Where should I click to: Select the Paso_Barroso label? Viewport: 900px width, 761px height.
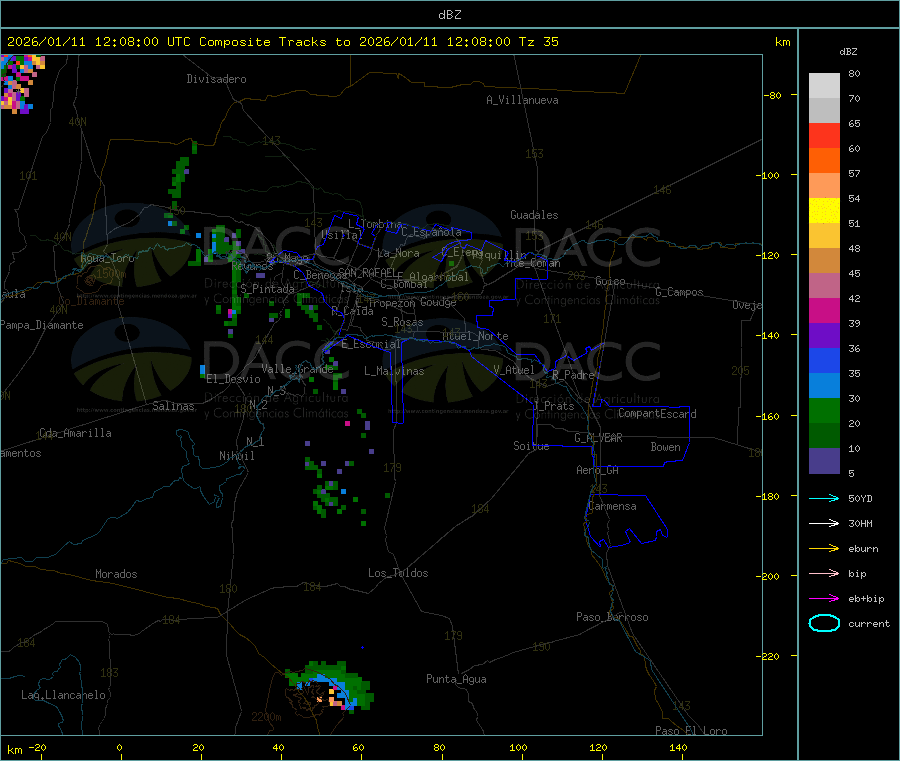click(x=612, y=617)
